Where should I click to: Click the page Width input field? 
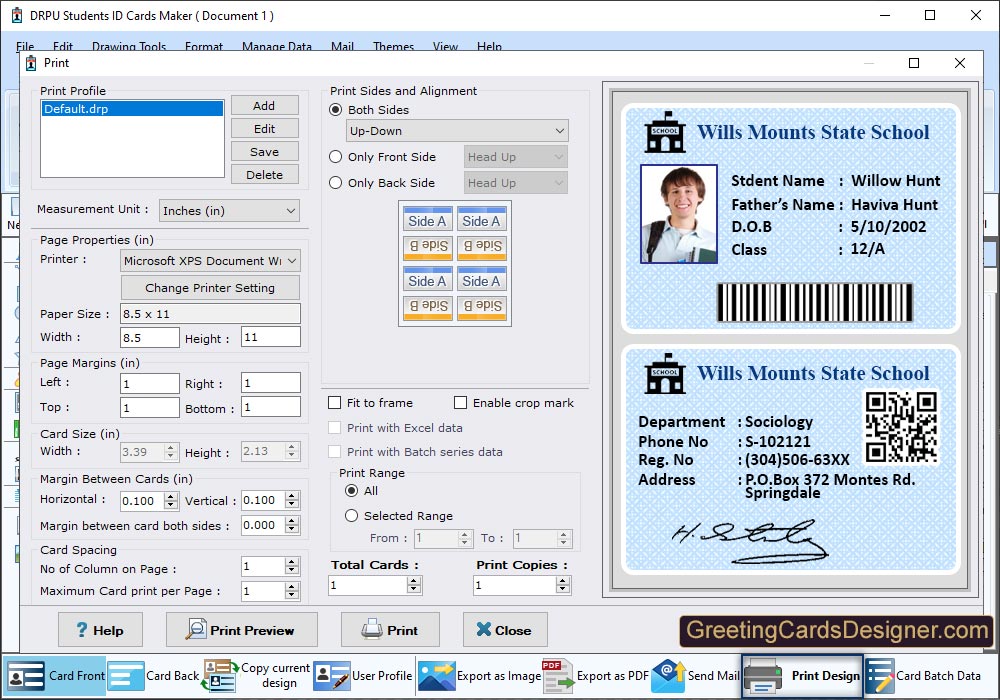(150, 338)
